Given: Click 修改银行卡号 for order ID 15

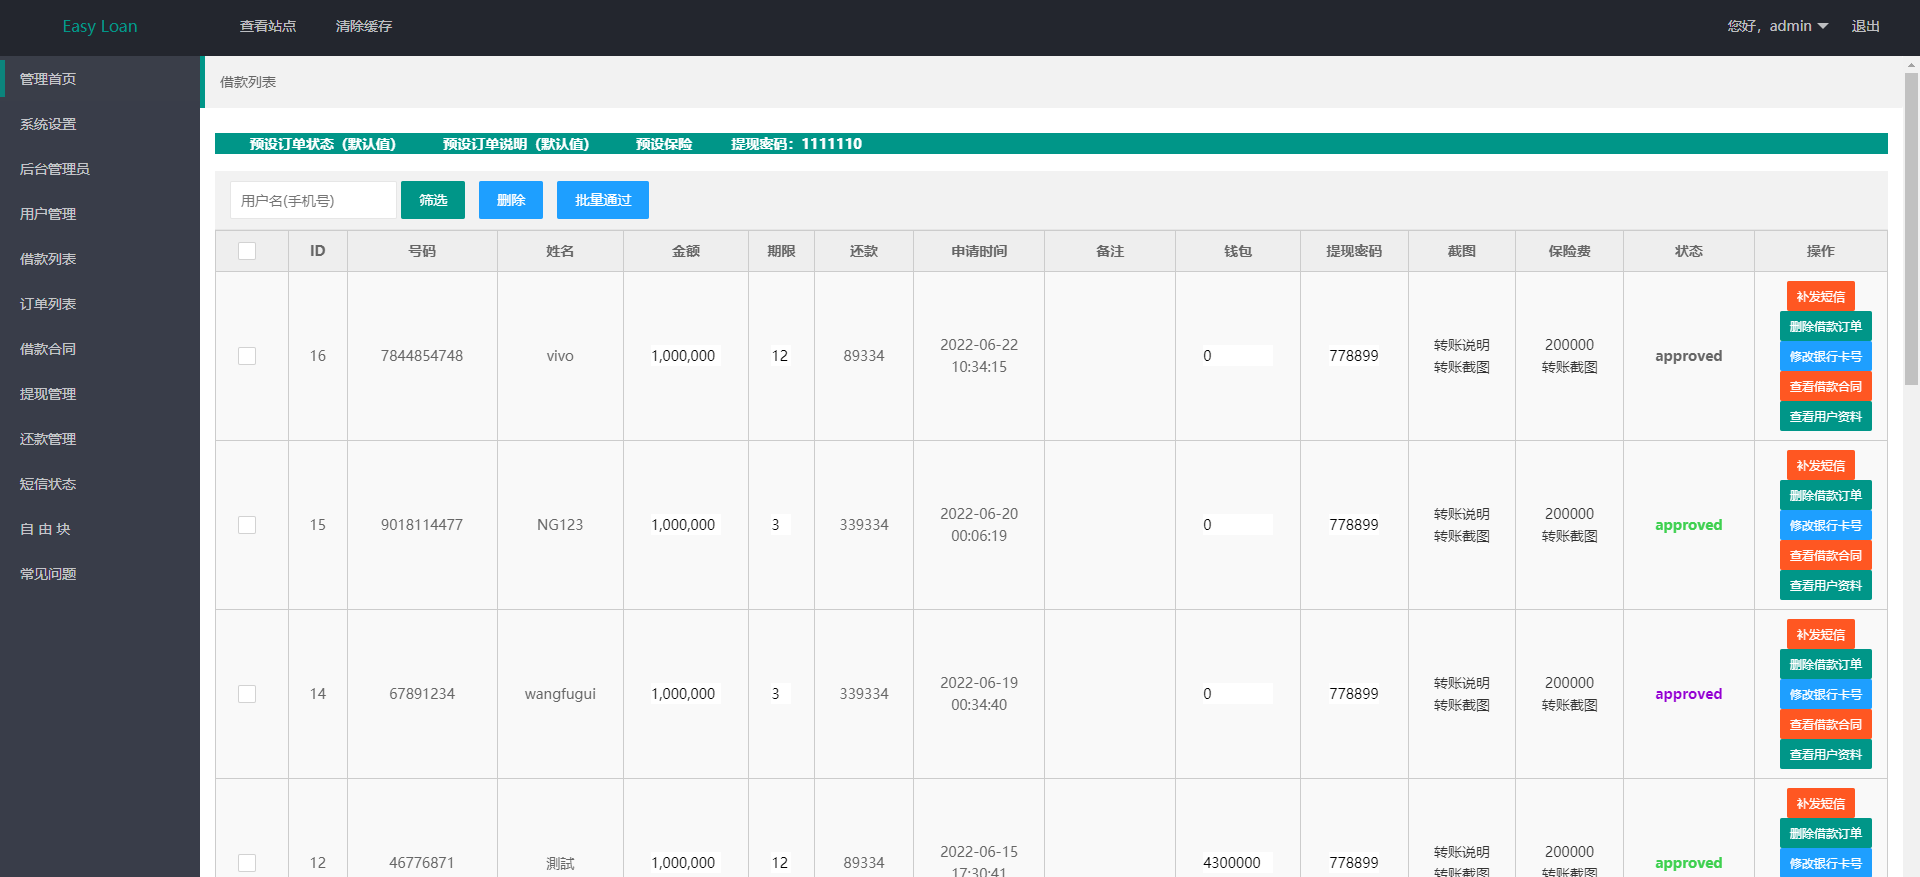Looking at the screenshot, I should click(x=1825, y=525).
